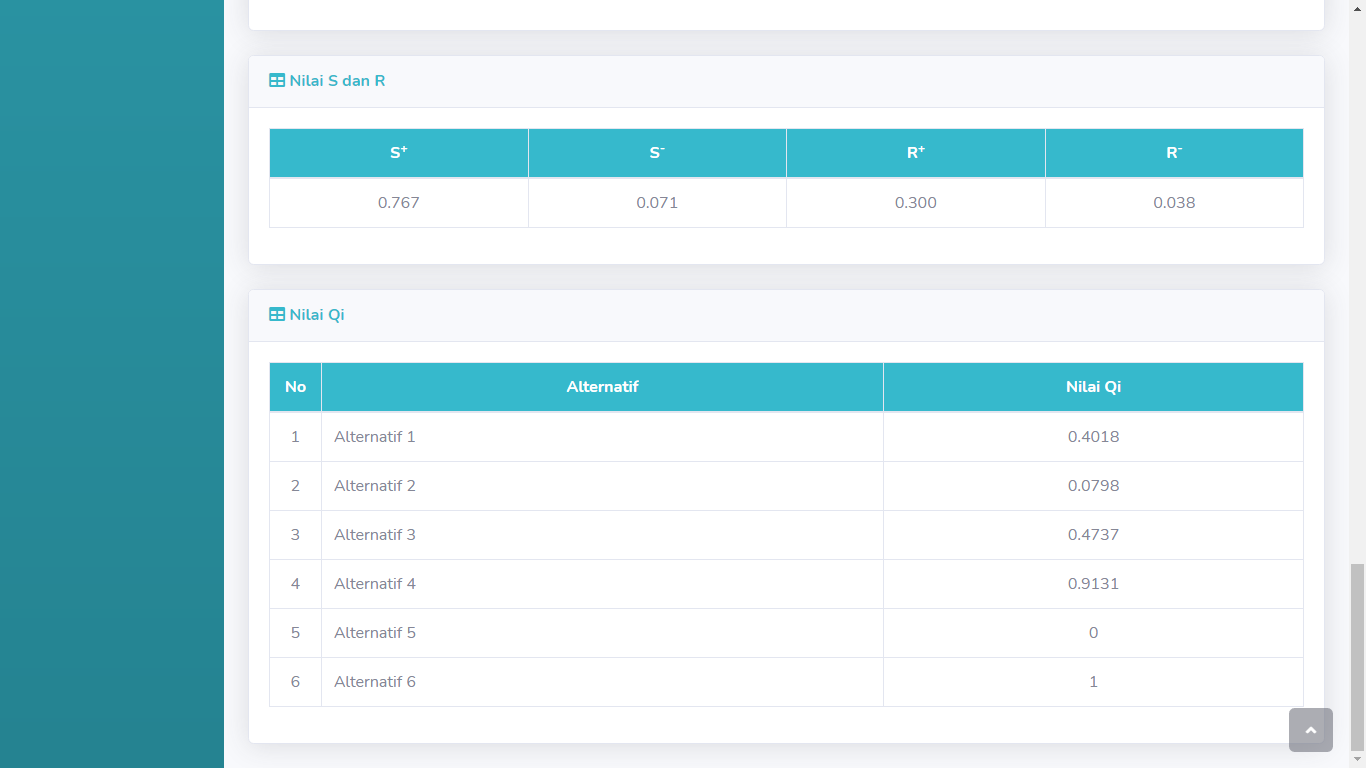The image size is (1366, 768).
Task: Click the Qi value 0.0798
Action: (1093, 485)
